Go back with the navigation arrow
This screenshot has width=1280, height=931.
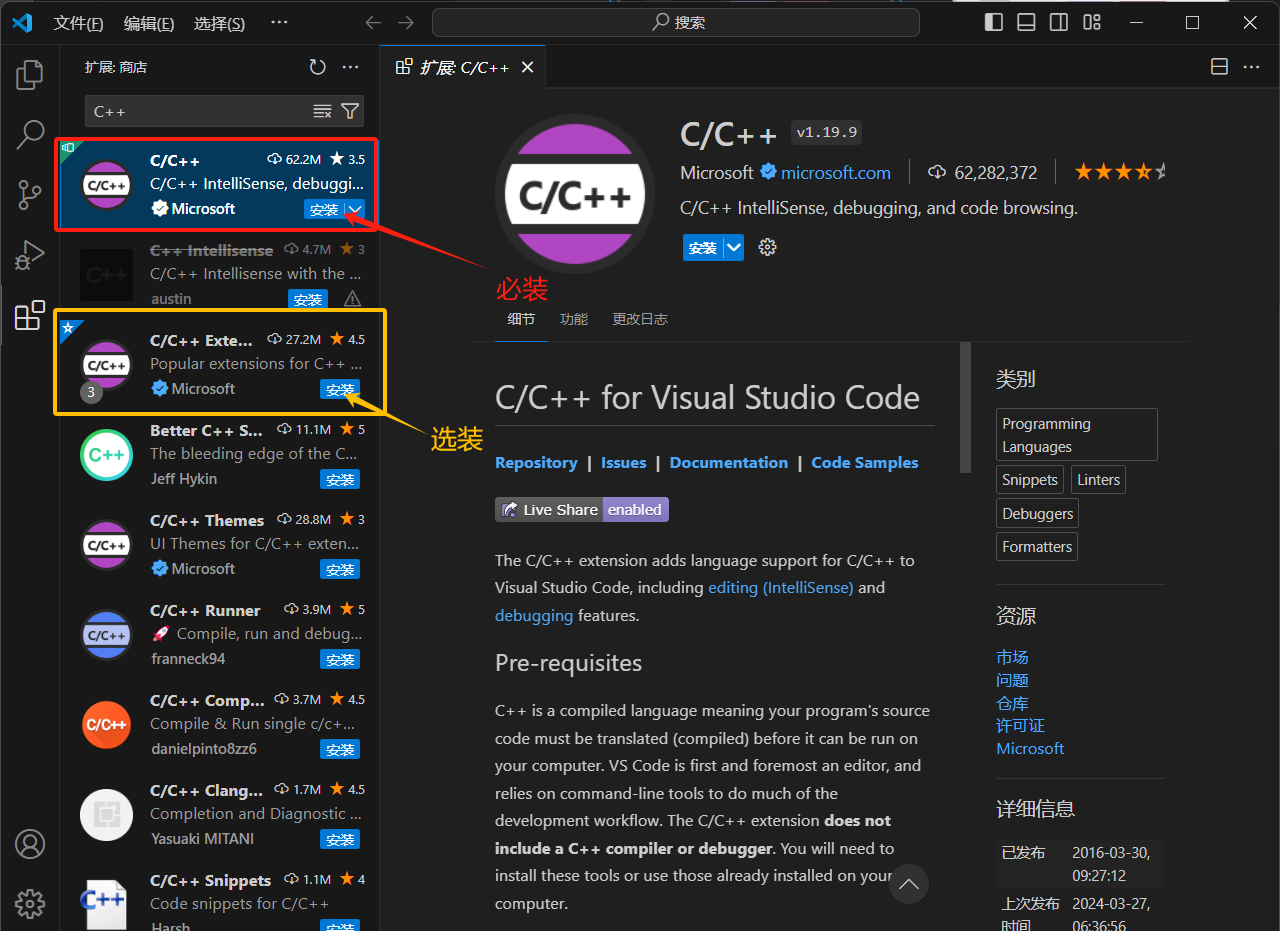point(373,22)
